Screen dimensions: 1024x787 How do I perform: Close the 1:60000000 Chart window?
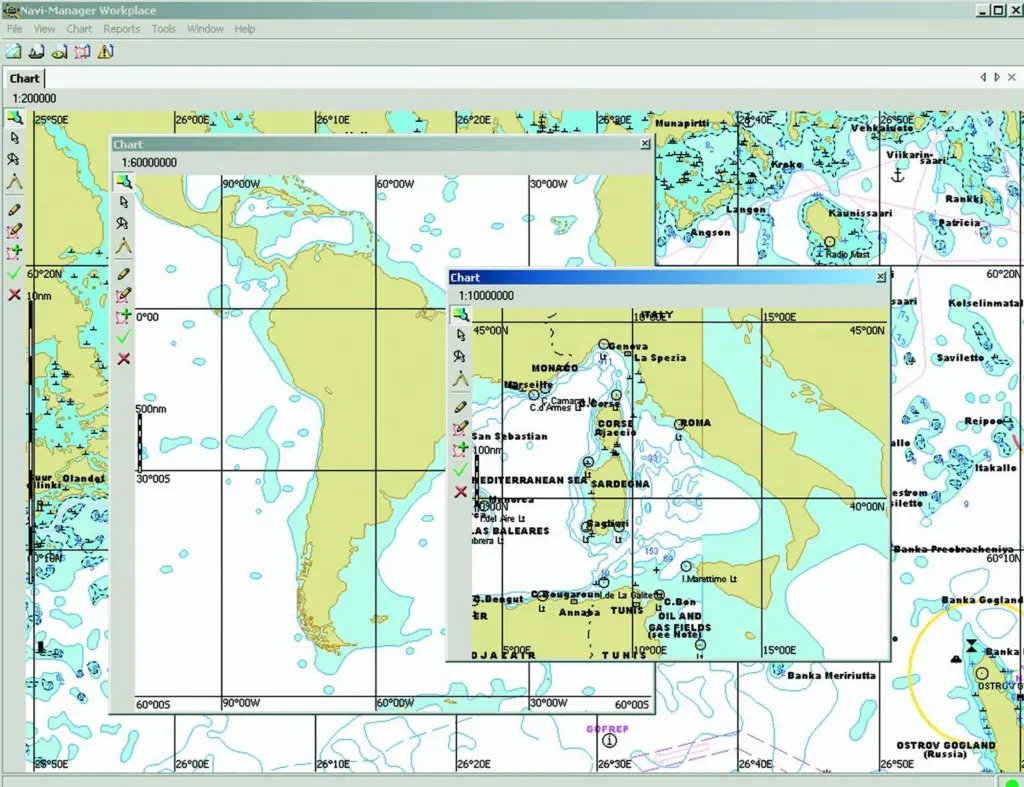point(645,143)
